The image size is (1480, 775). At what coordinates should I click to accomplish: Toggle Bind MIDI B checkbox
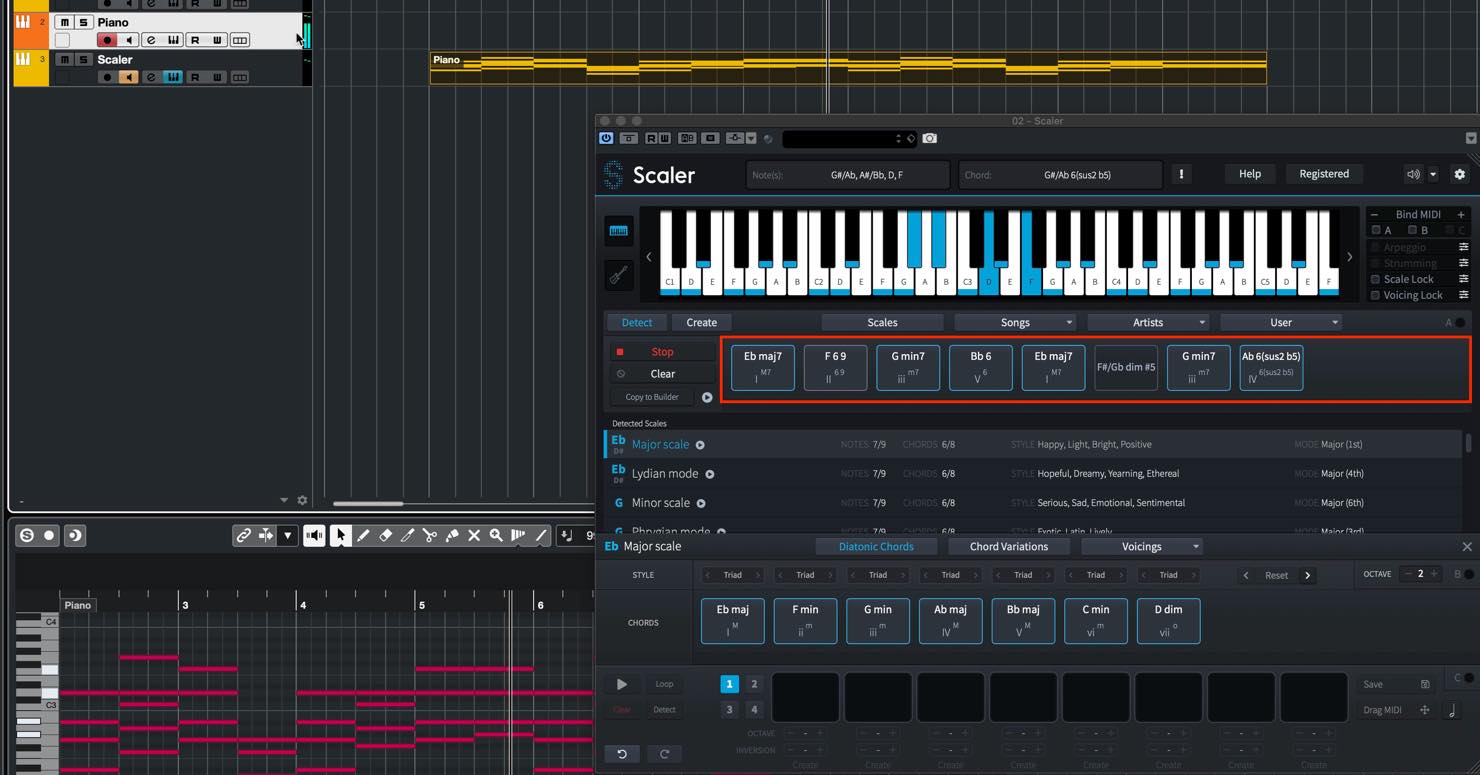click(x=1412, y=230)
